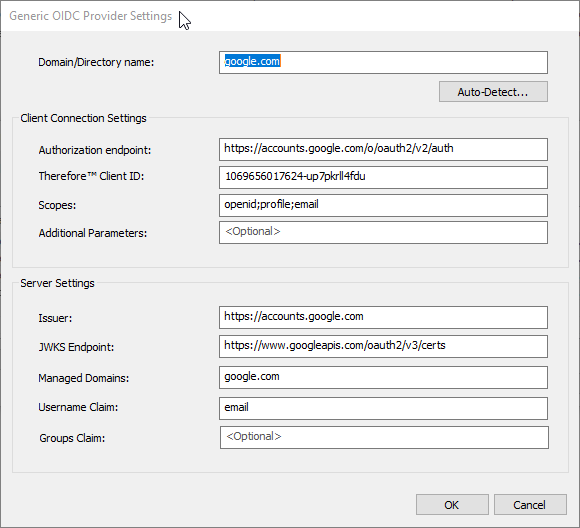Screen dimensions: 580x528
Task: Click the Server Settings group title
Action: click(x=57, y=283)
